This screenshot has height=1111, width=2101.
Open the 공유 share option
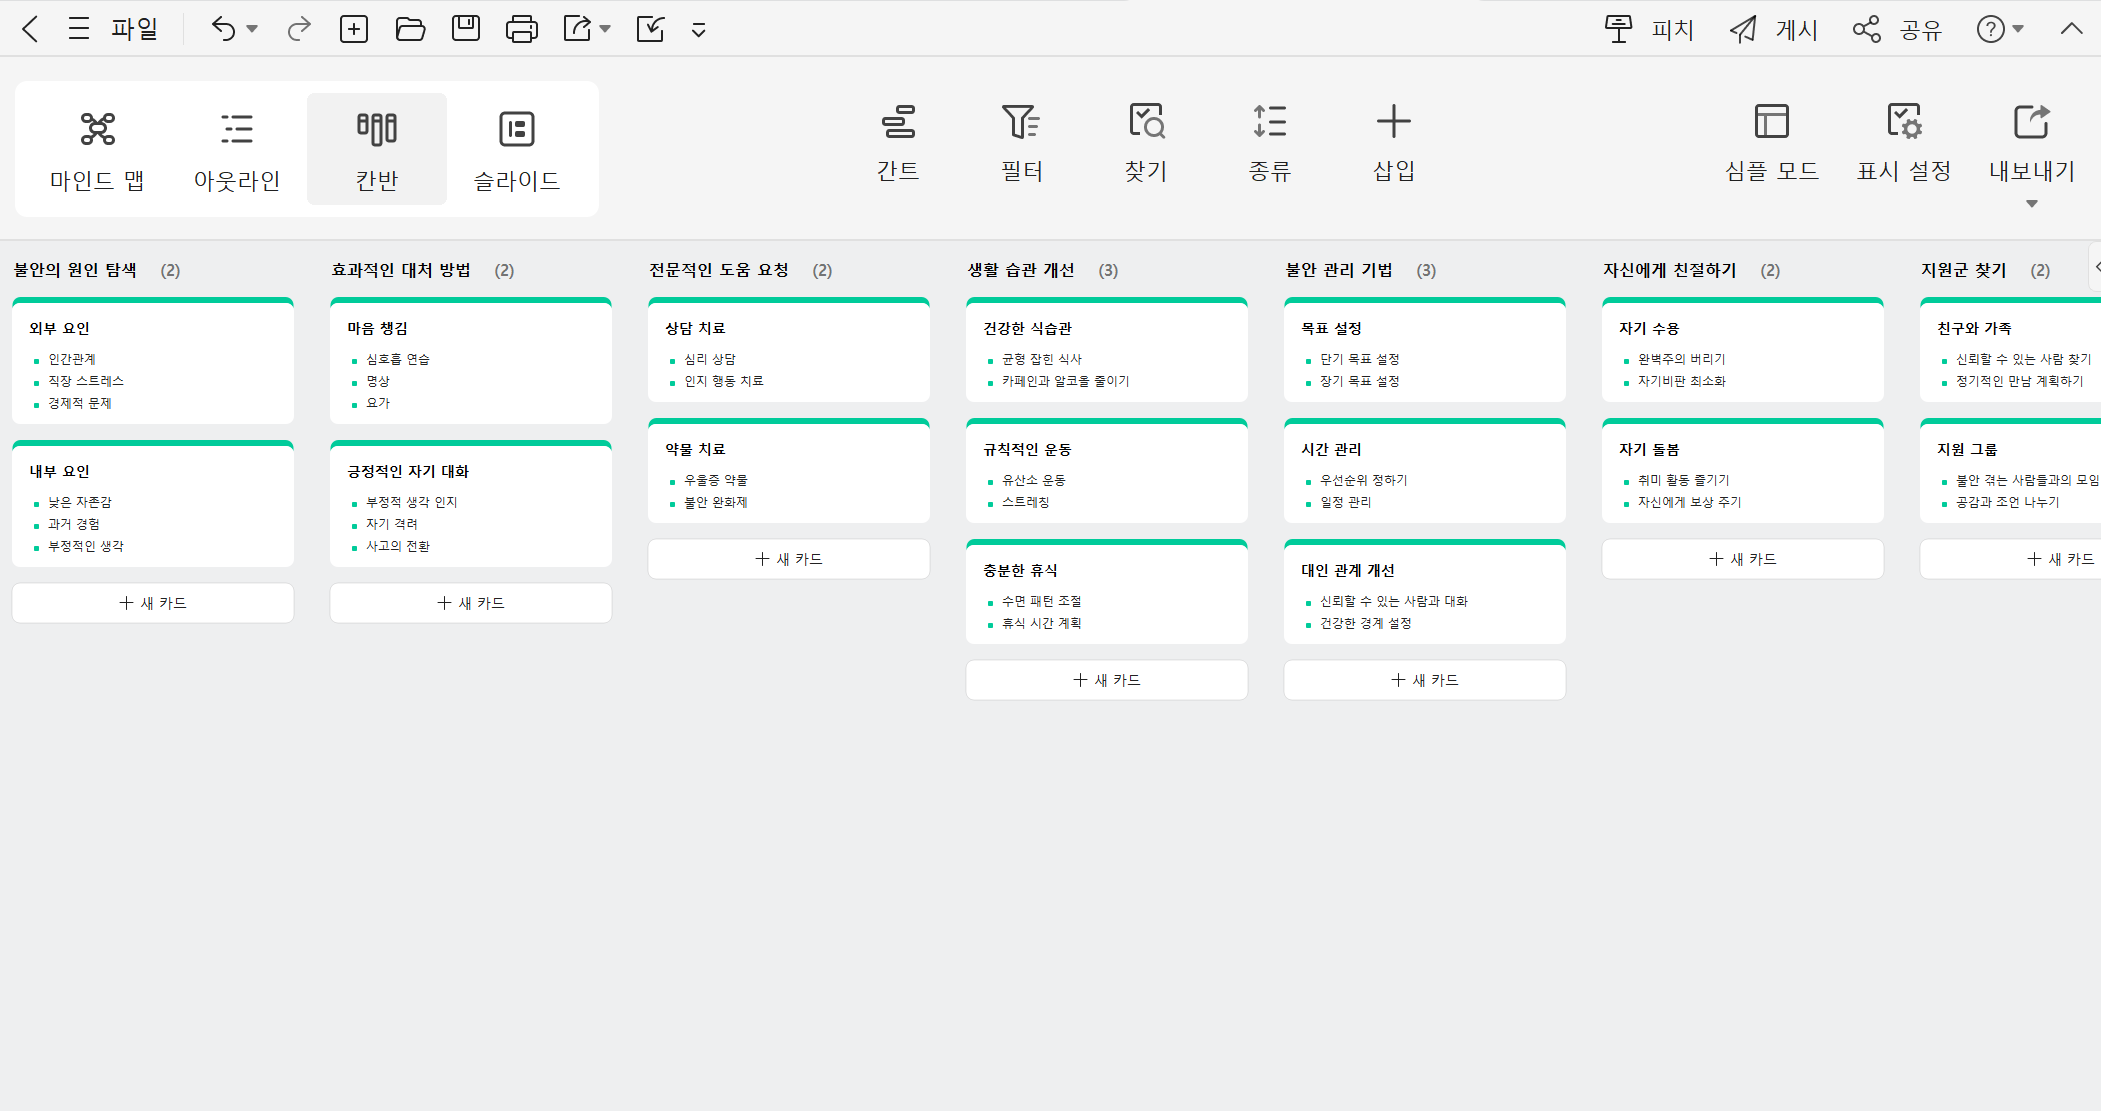coord(1897,29)
